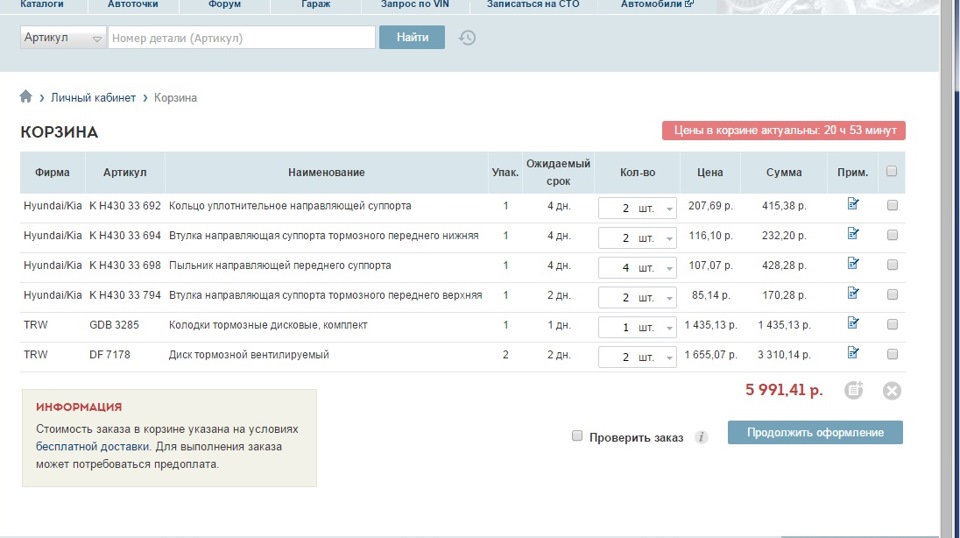Open the Гараж menu item
The image size is (960, 538).
pyautogui.click(x=315, y=4)
